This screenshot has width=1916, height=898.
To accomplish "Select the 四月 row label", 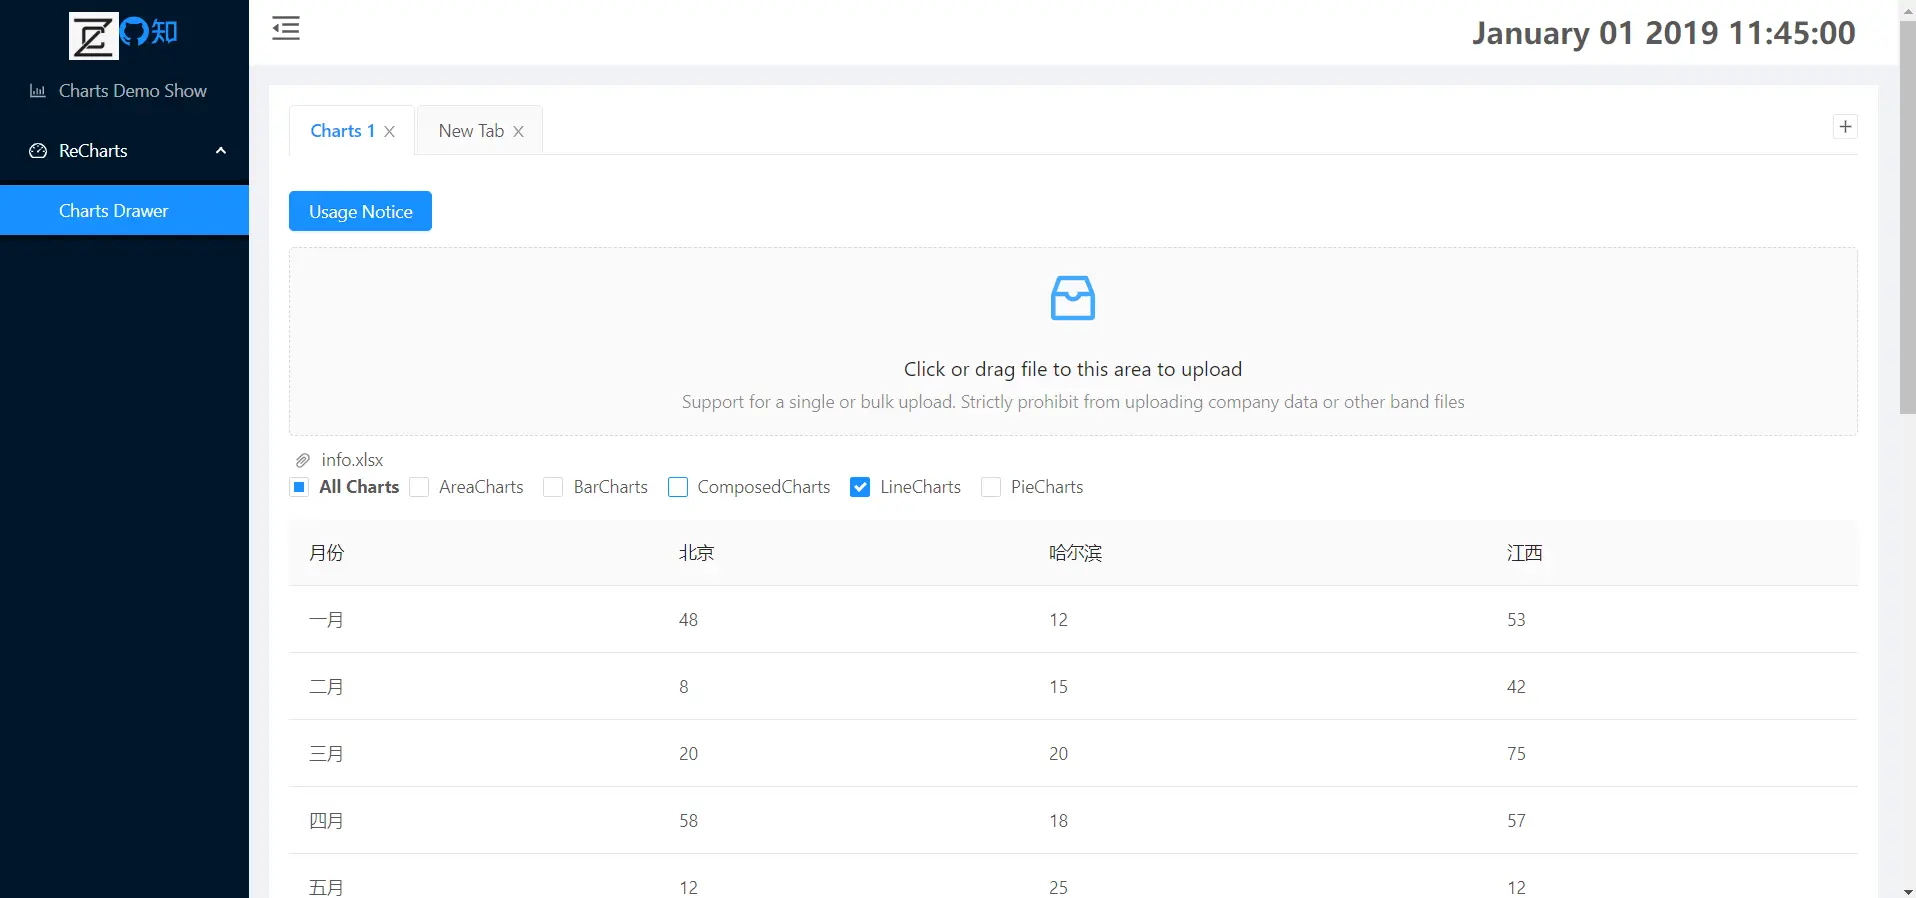I will click(x=327, y=821).
